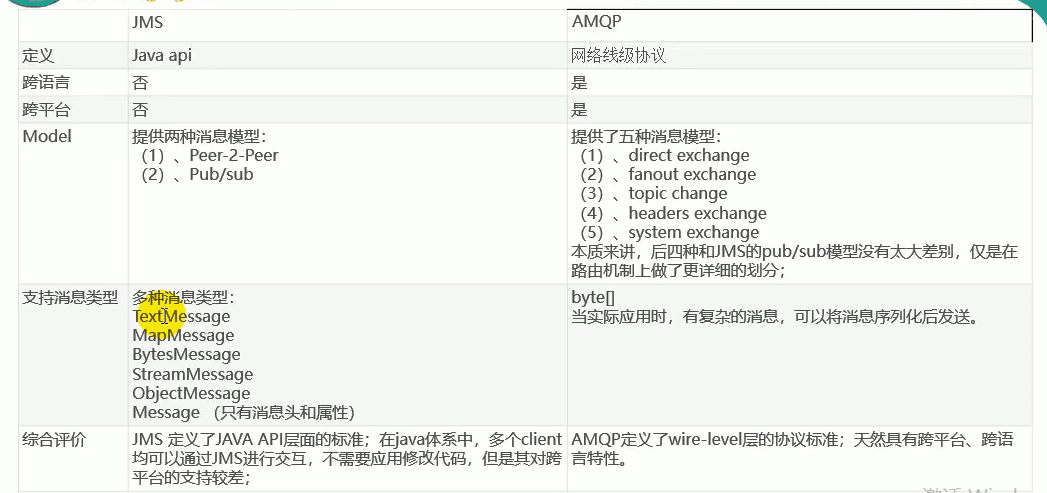The image size is (1047, 493).
Task: Click the TextMessage text
Action: [181, 317]
